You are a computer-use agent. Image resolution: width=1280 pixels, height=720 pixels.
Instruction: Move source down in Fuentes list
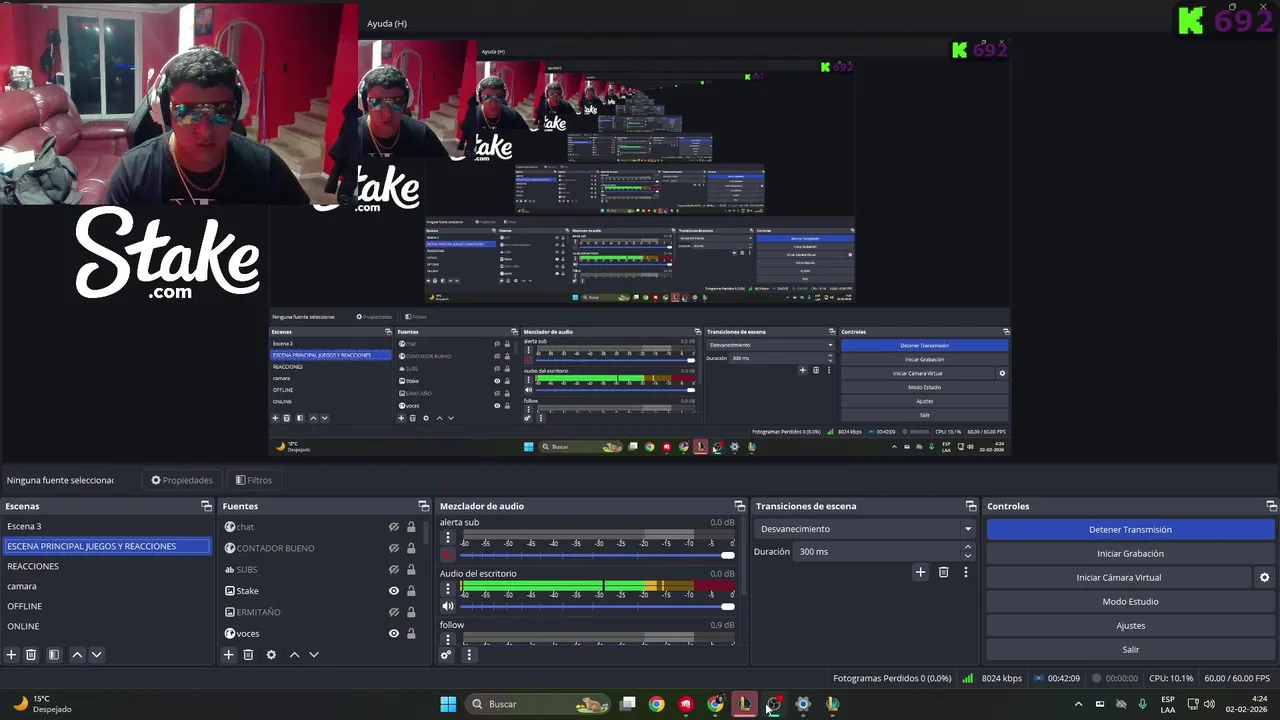coord(313,655)
